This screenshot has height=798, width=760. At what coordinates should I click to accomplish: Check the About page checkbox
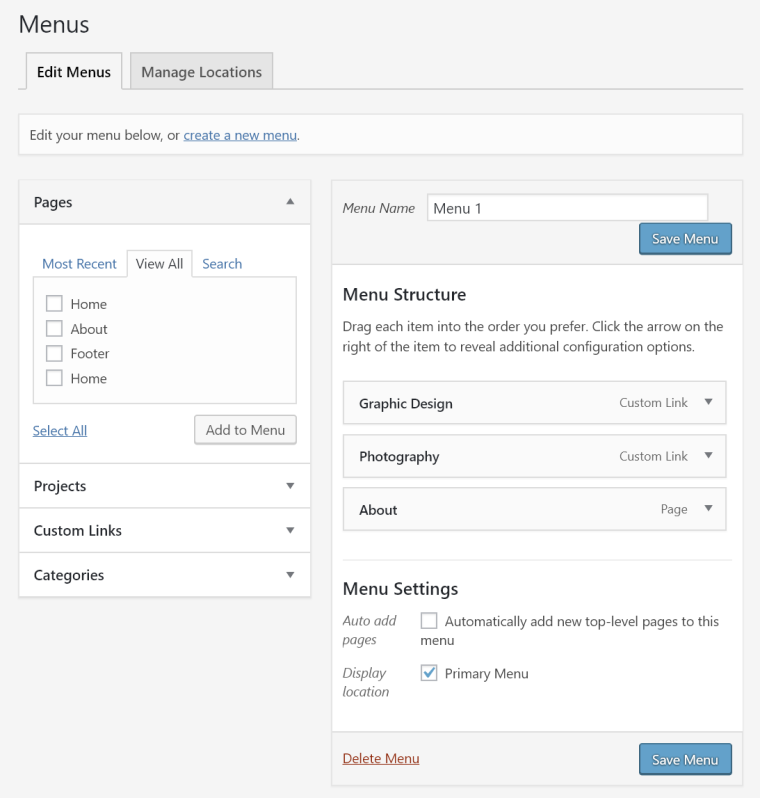point(54,329)
